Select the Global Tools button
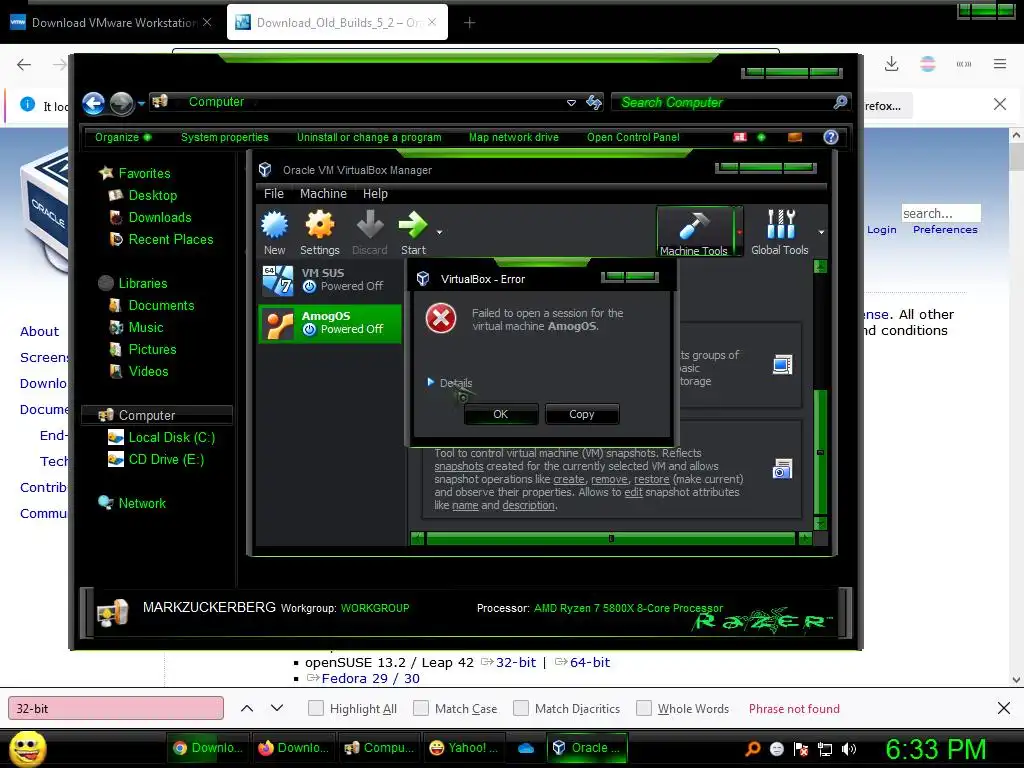 (780, 232)
